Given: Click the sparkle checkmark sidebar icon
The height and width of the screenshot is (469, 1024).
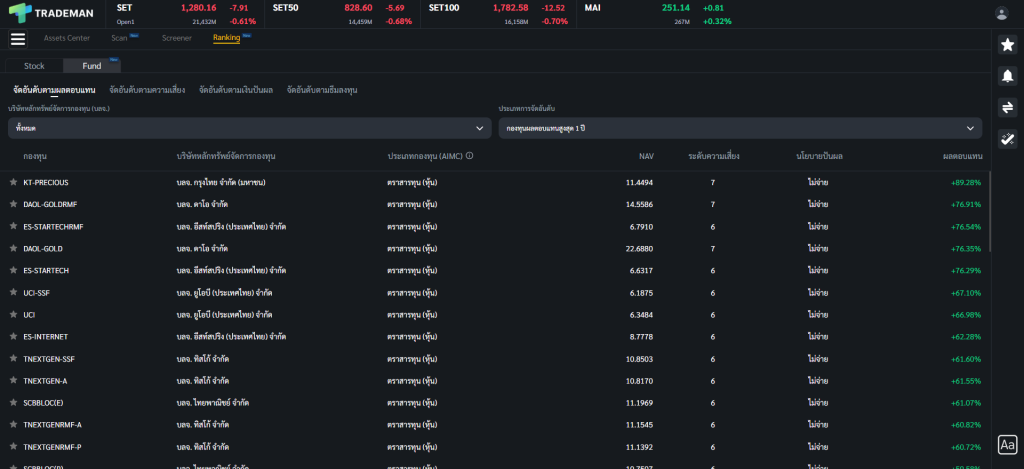Looking at the screenshot, I should pos(1007,139).
